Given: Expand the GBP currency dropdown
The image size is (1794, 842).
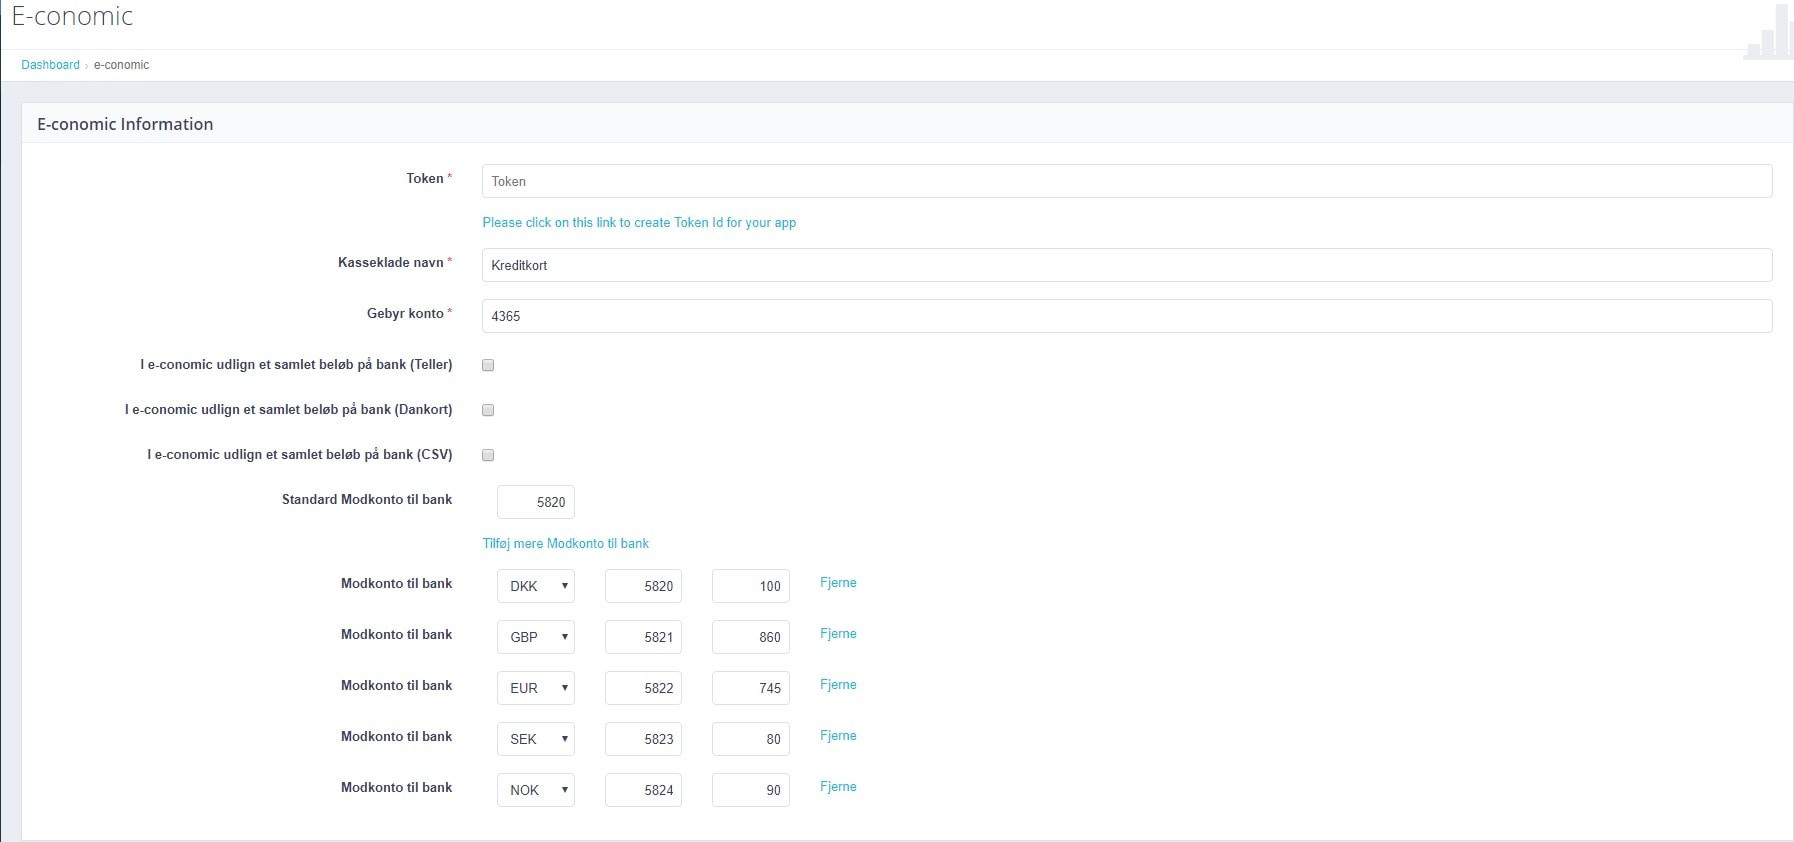Looking at the screenshot, I should 536,637.
